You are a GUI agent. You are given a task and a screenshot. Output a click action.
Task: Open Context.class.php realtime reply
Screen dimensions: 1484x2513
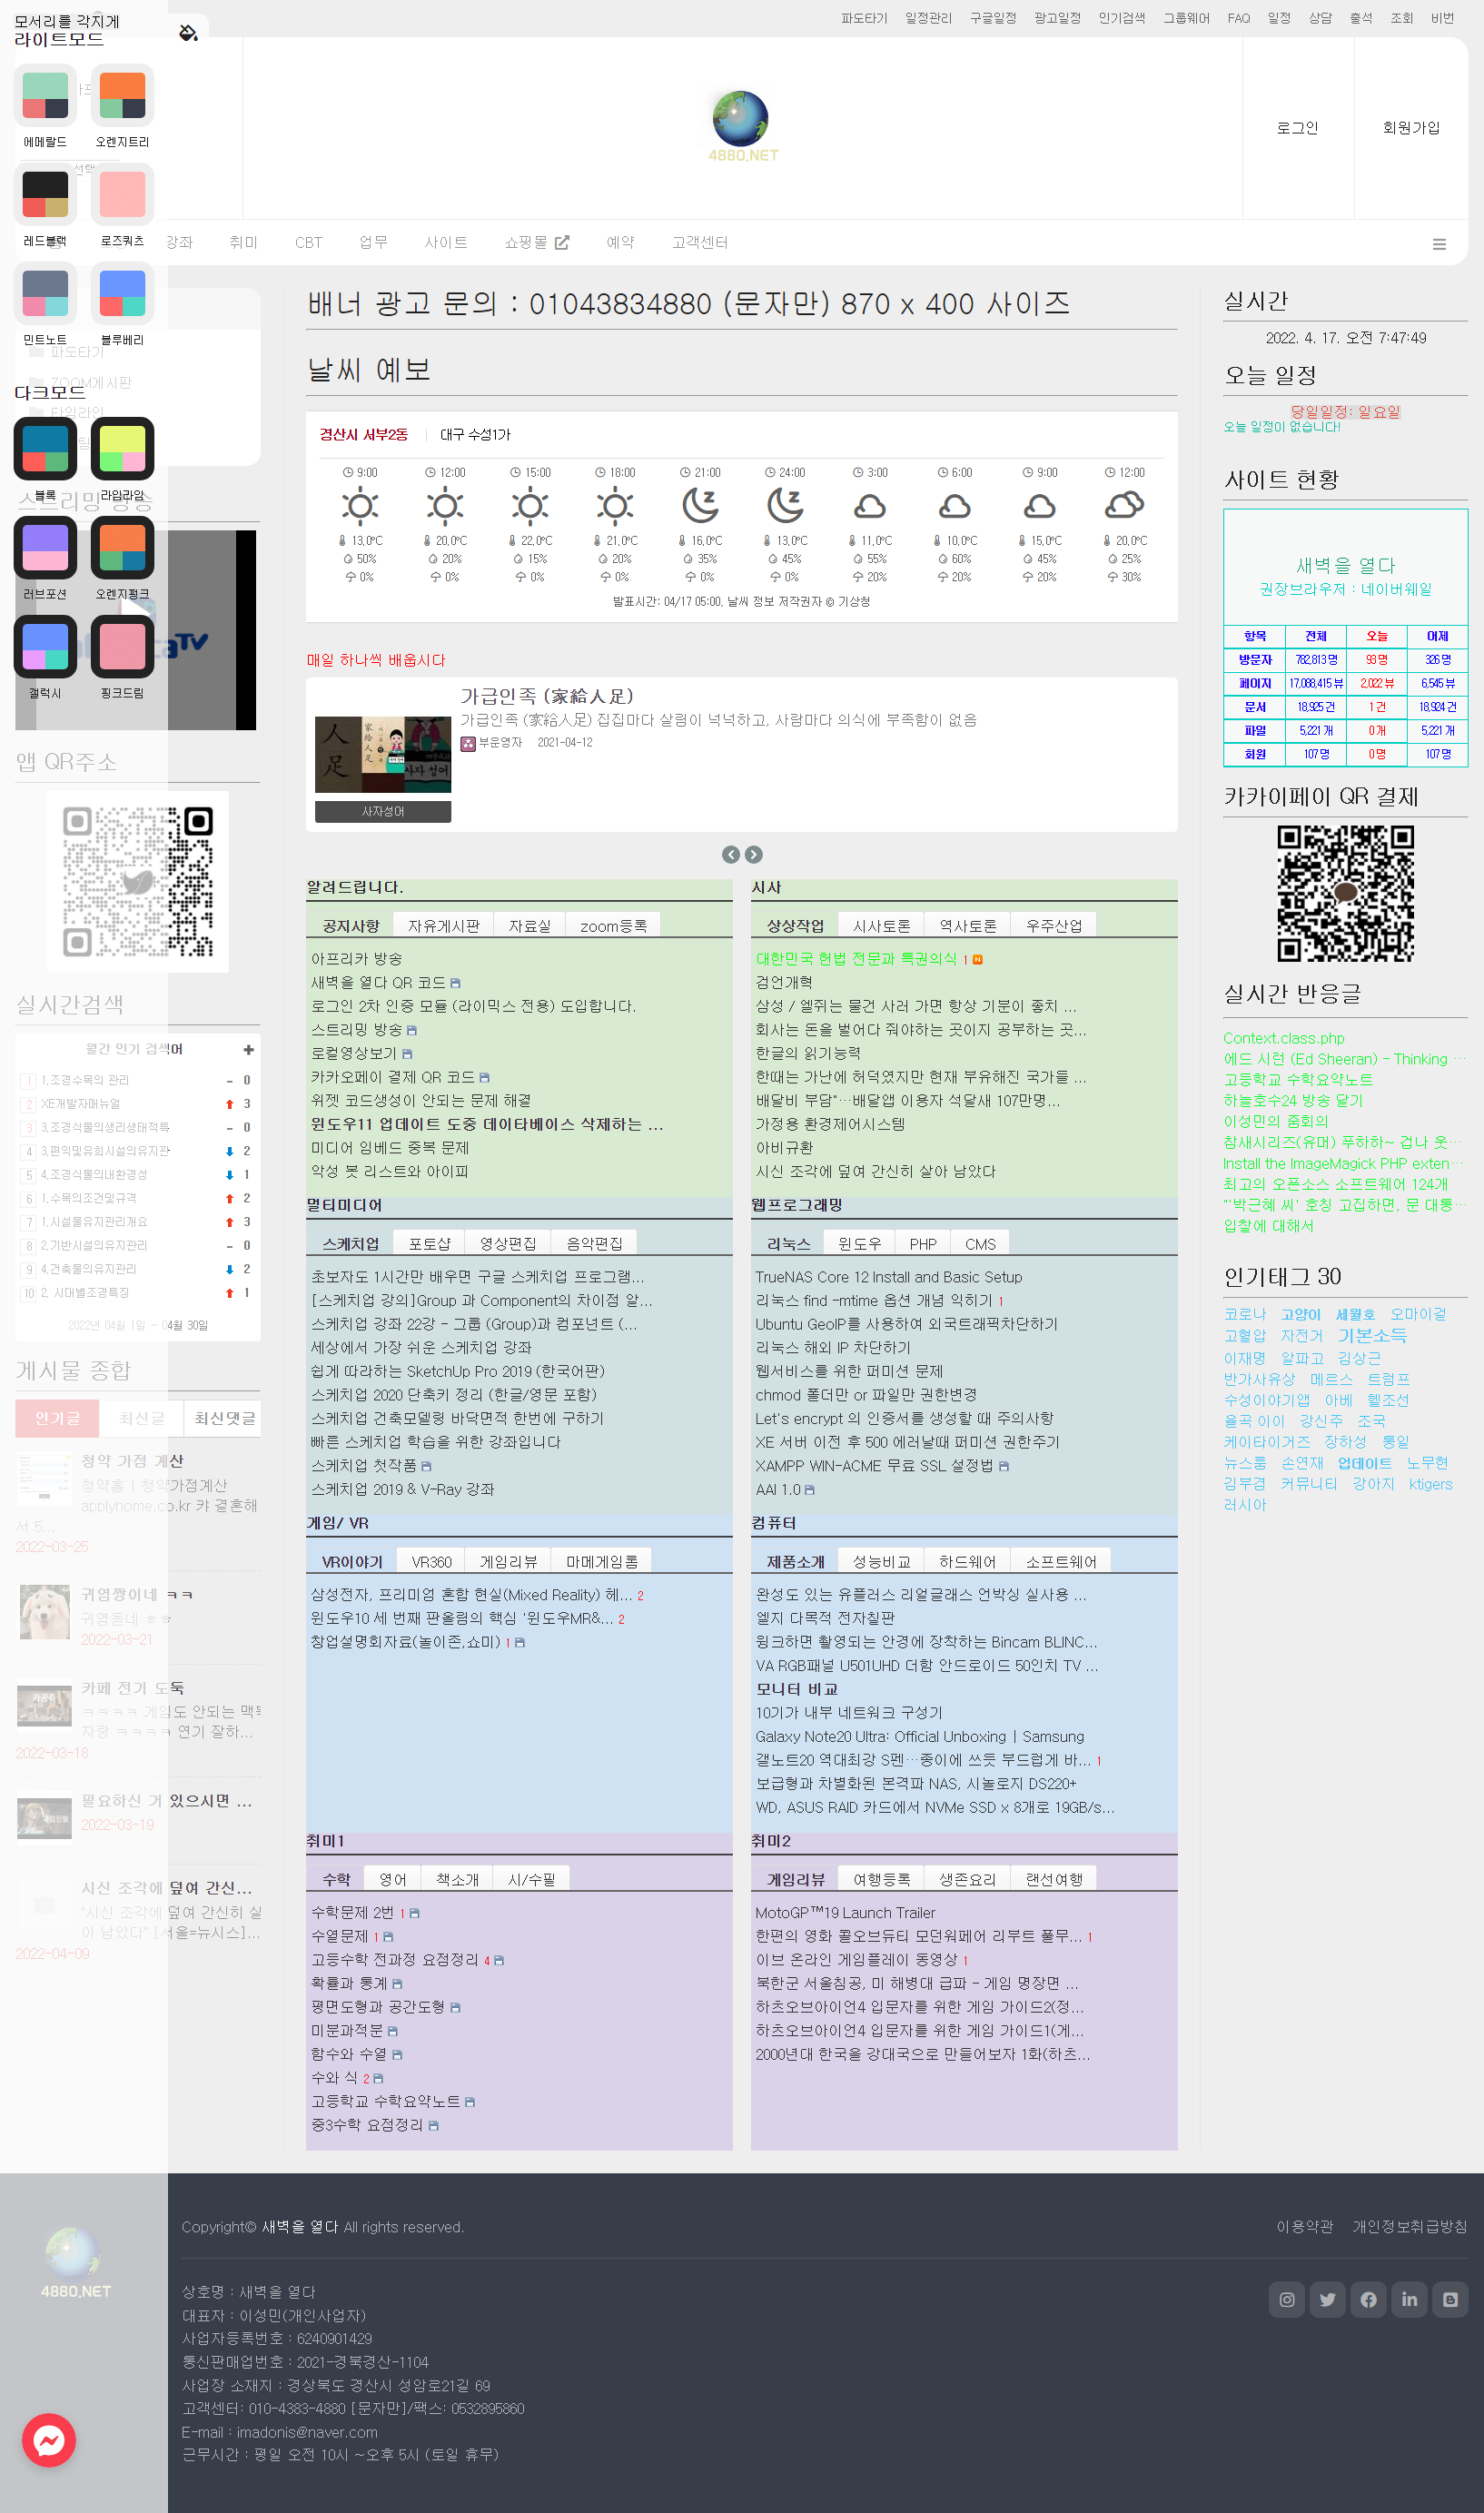1284,1038
